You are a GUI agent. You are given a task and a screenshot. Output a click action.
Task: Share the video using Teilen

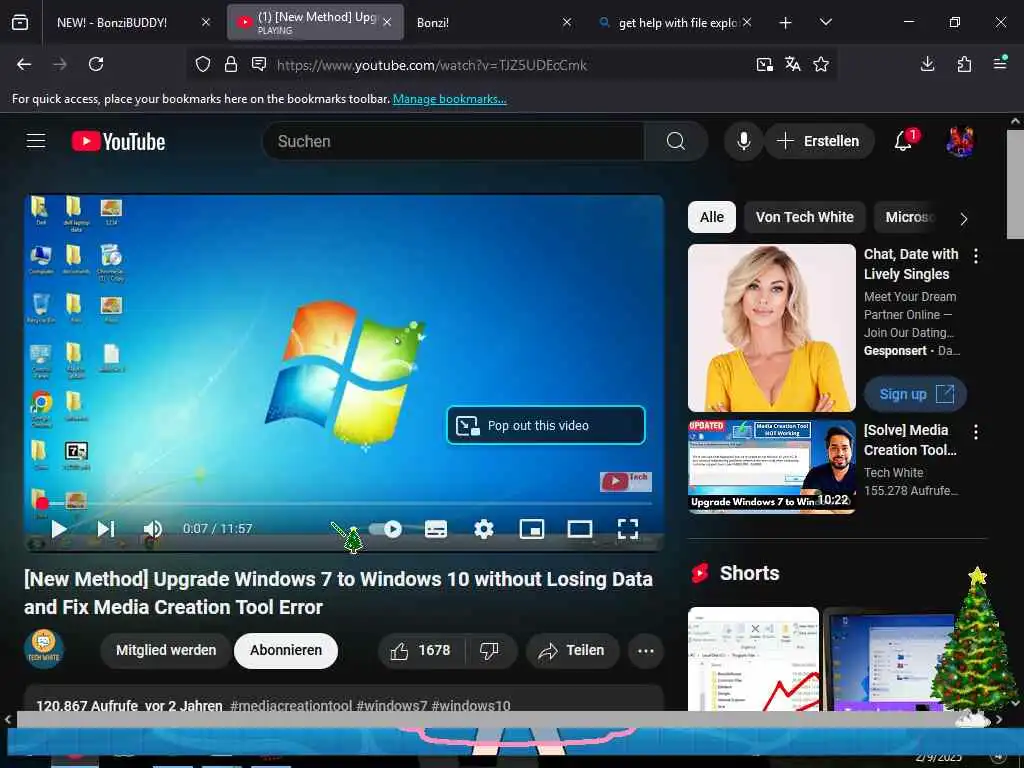pos(572,650)
